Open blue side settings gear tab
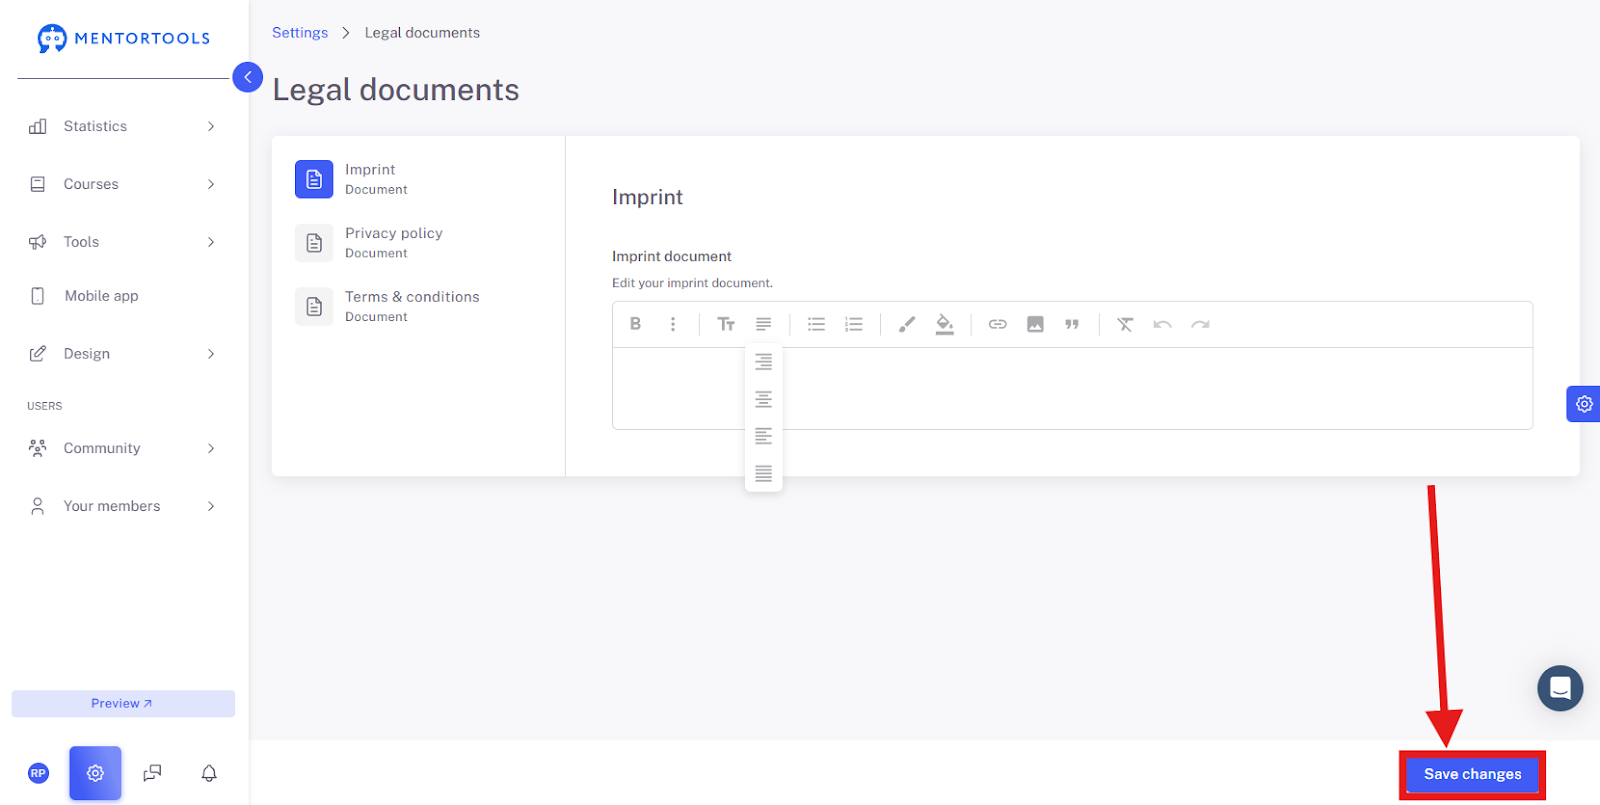The width and height of the screenshot is (1600, 805). pos(1583,404)
